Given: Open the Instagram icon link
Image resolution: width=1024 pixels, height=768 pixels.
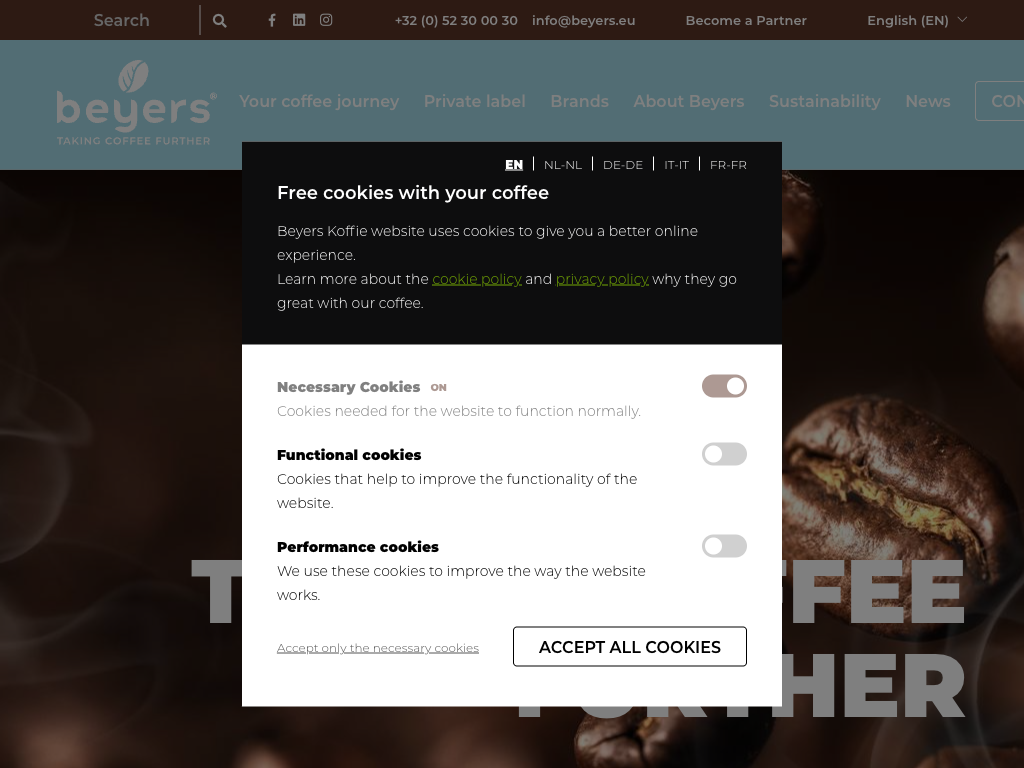Looking at the screenshot, I should pyautogui.click(x=326, y=20).
